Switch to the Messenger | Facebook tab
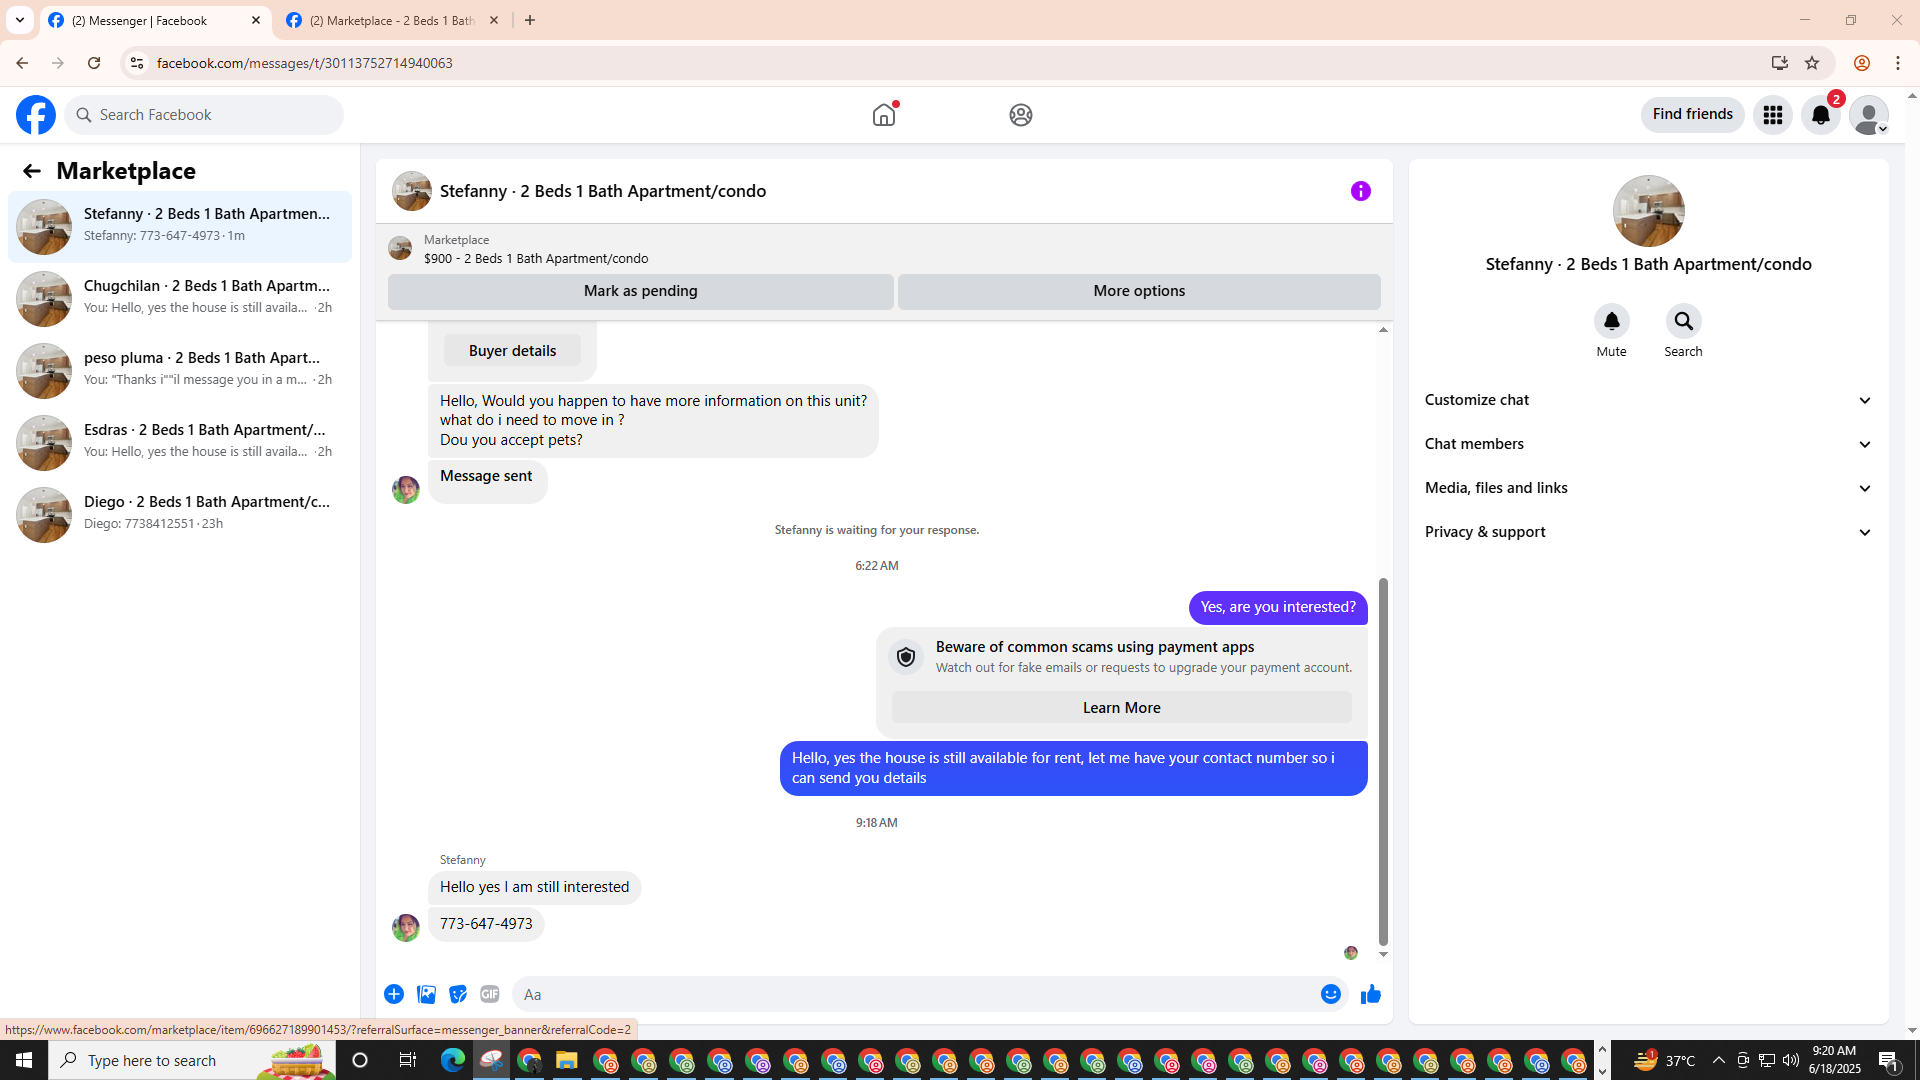The width and height of the screenshot is (1920, 1080). (x=155, y=20)
